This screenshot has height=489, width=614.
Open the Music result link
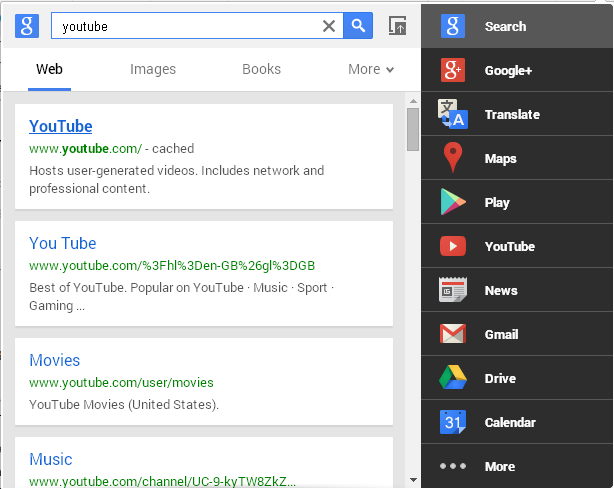pos(51,459)
